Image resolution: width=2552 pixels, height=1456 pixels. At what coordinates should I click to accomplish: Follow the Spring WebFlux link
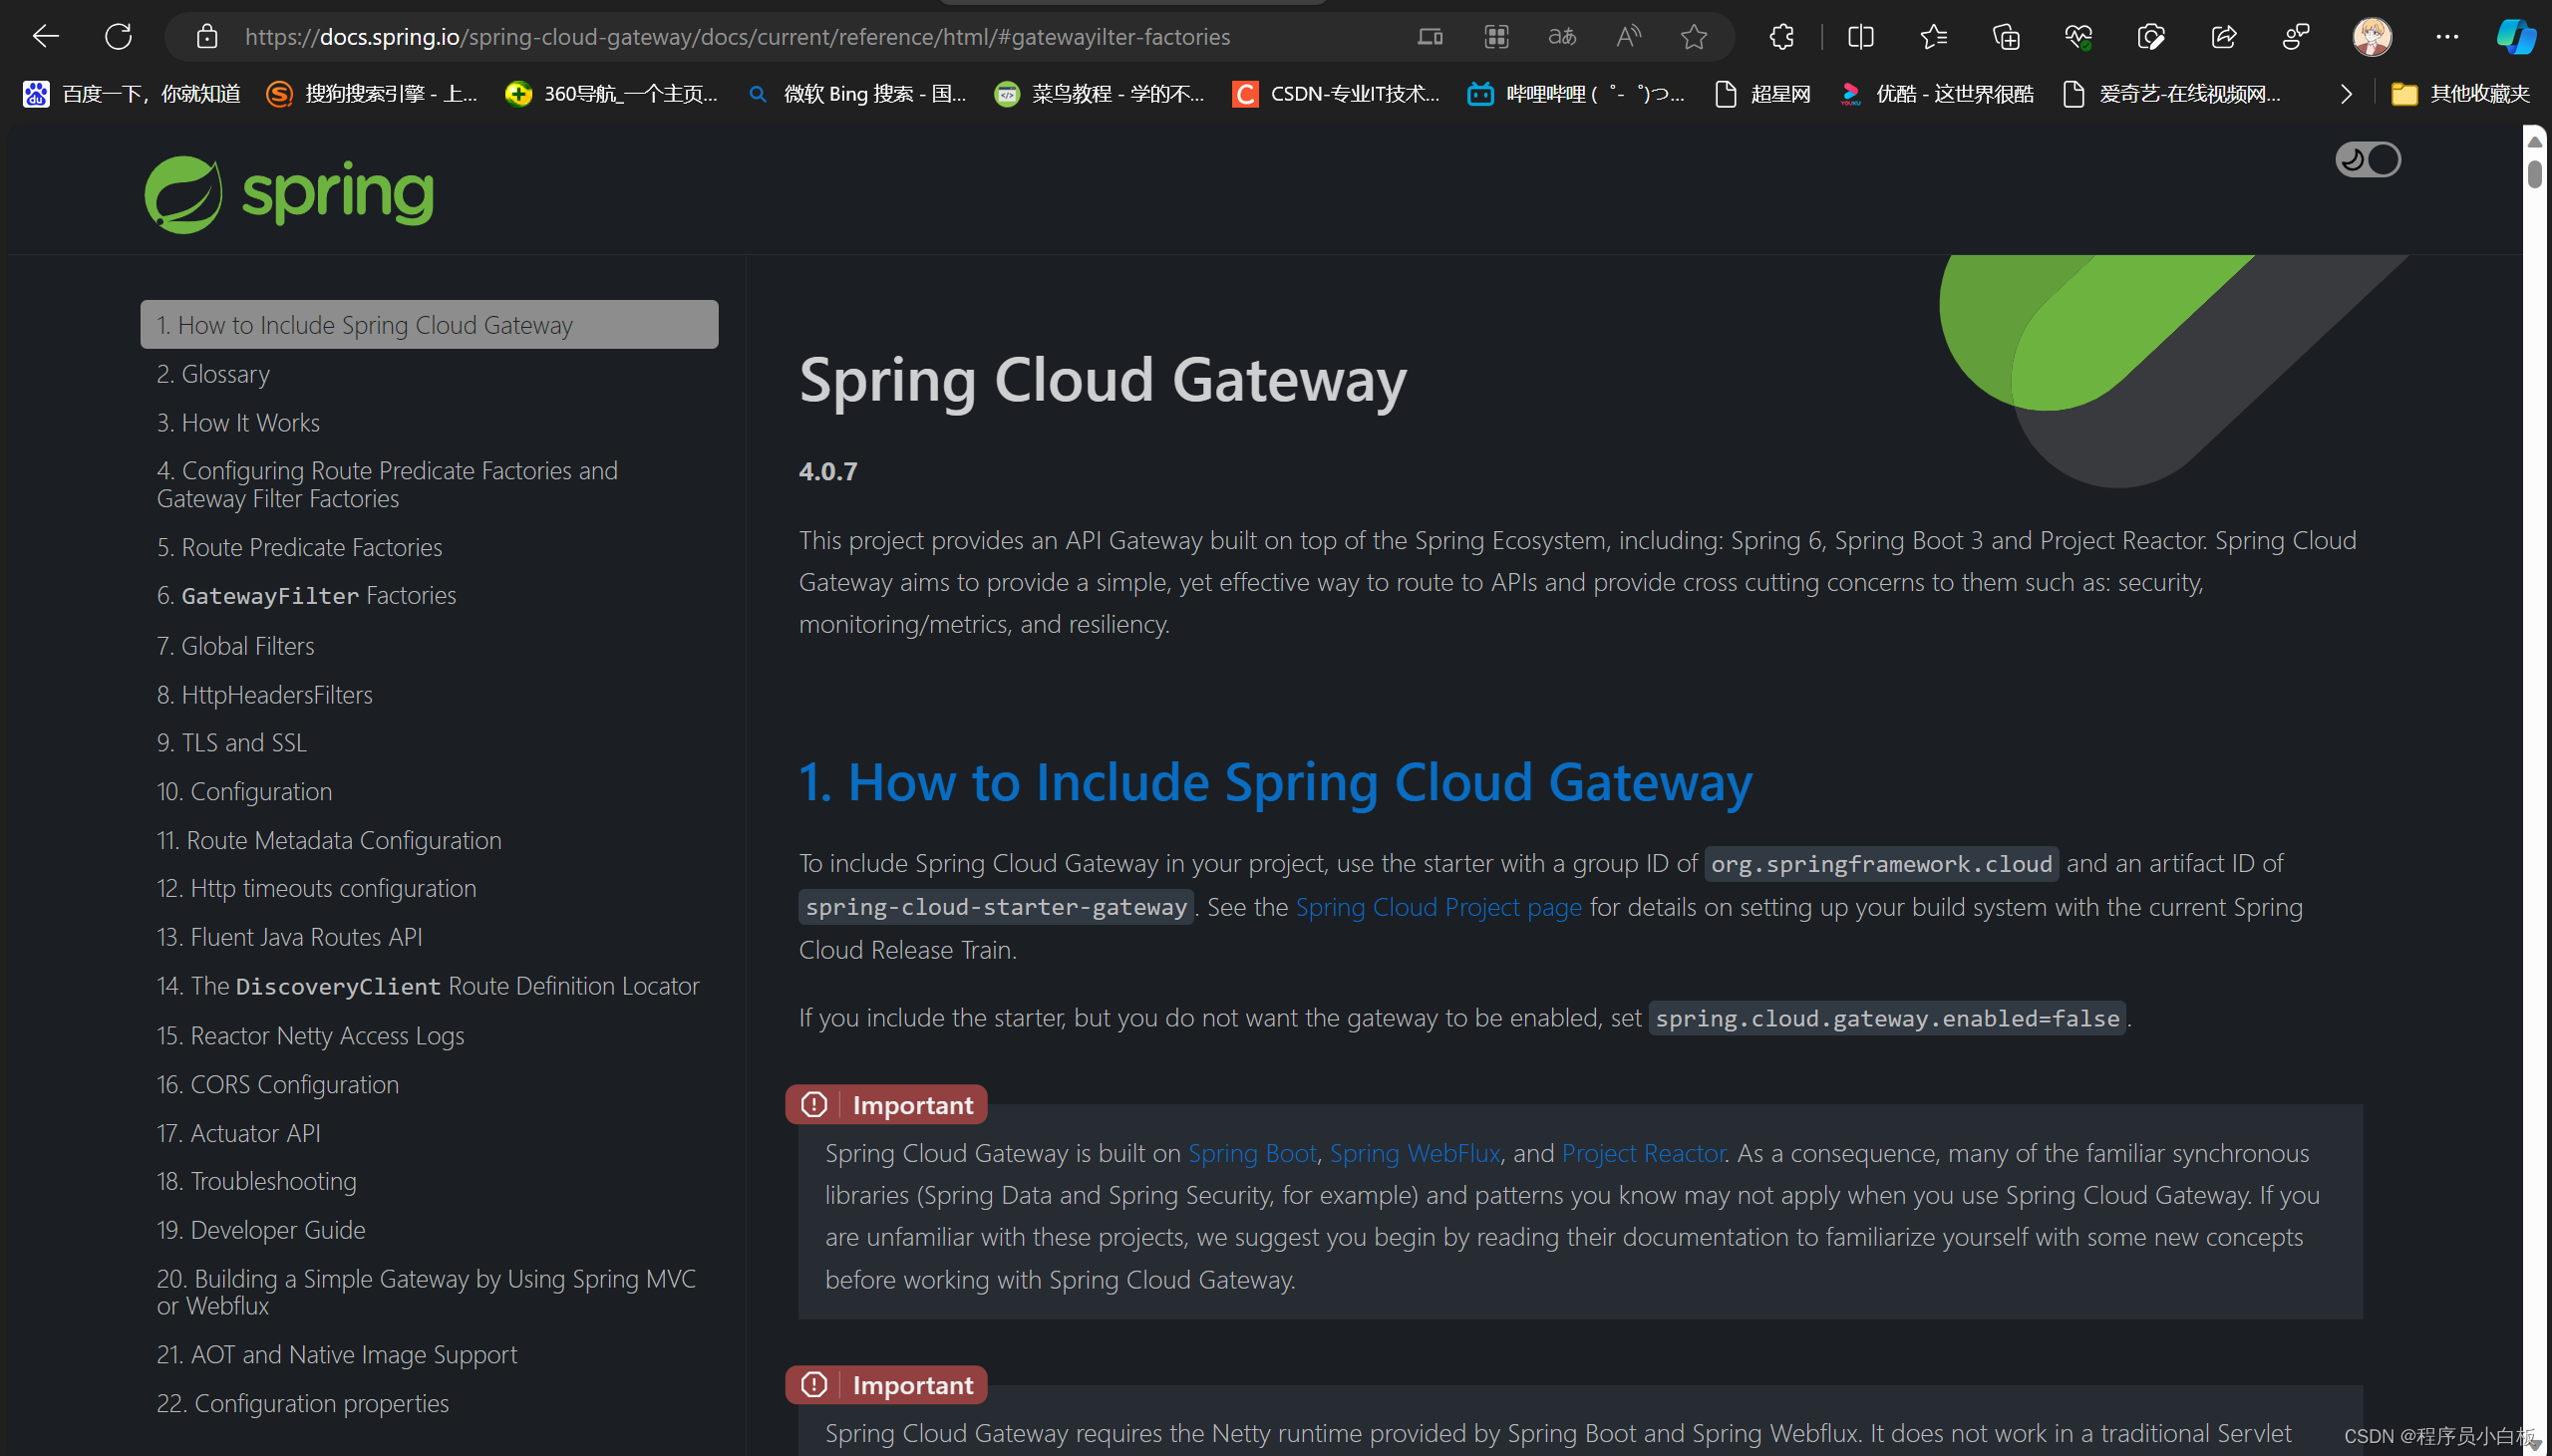[1414, 1153]
